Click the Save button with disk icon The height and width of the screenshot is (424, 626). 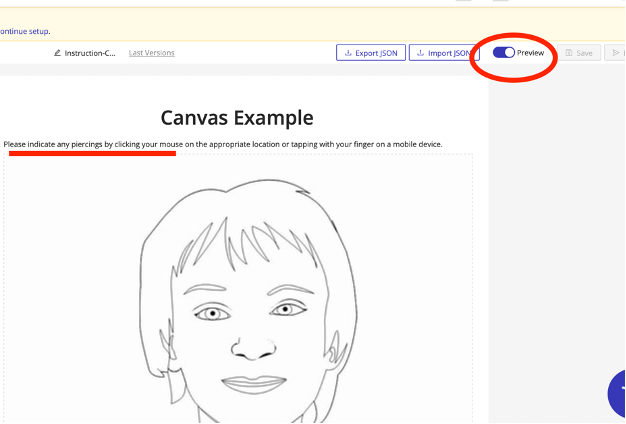(x=579, y=52)
